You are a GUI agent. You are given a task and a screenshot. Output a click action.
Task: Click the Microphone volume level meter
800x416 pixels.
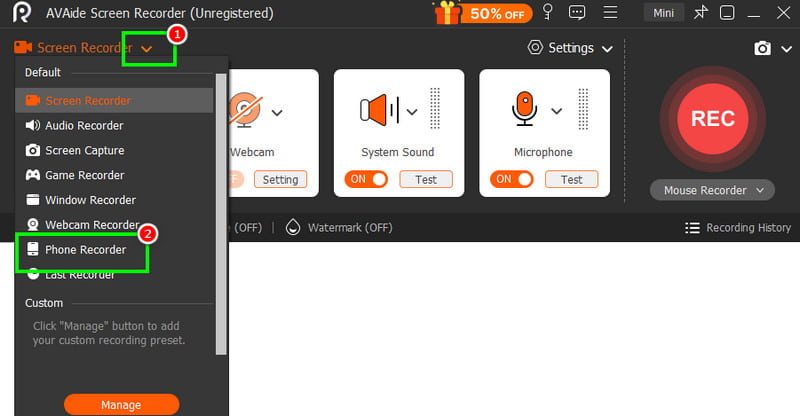tap(583, 108)
